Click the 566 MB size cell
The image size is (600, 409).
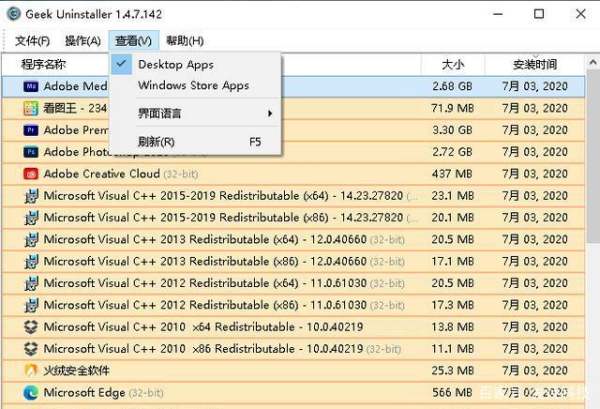pos(452,393)
